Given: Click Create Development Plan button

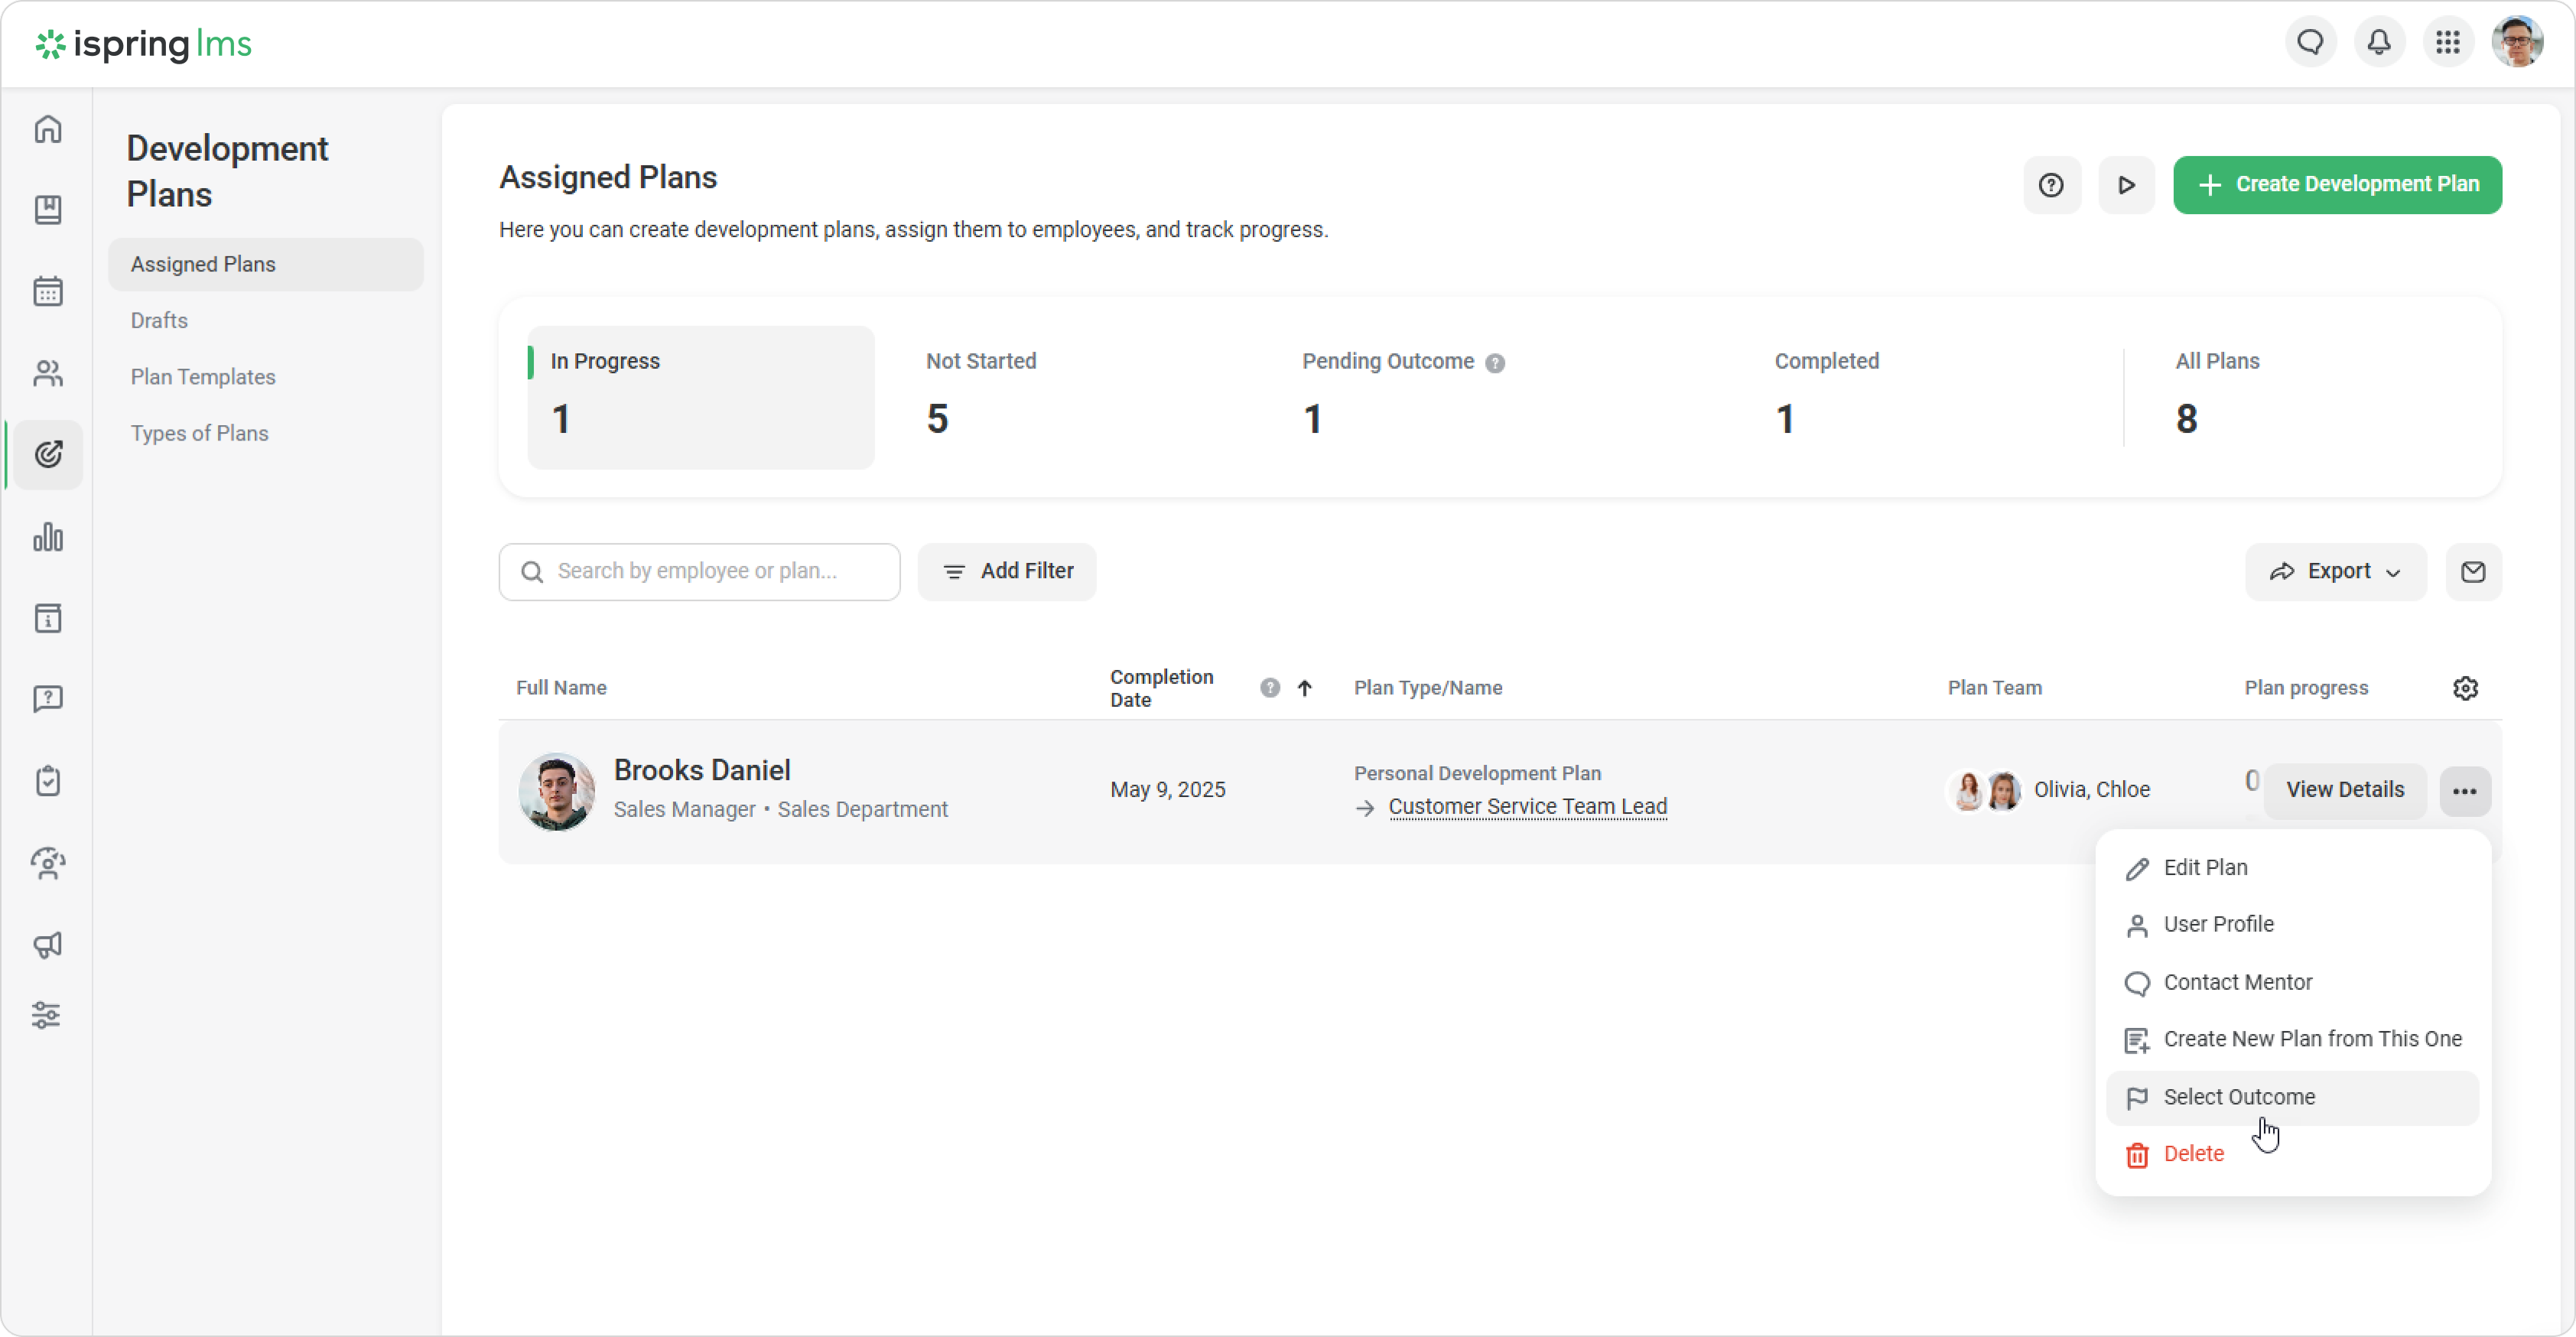Looking at the screenshot, I should coord(2337,185).
